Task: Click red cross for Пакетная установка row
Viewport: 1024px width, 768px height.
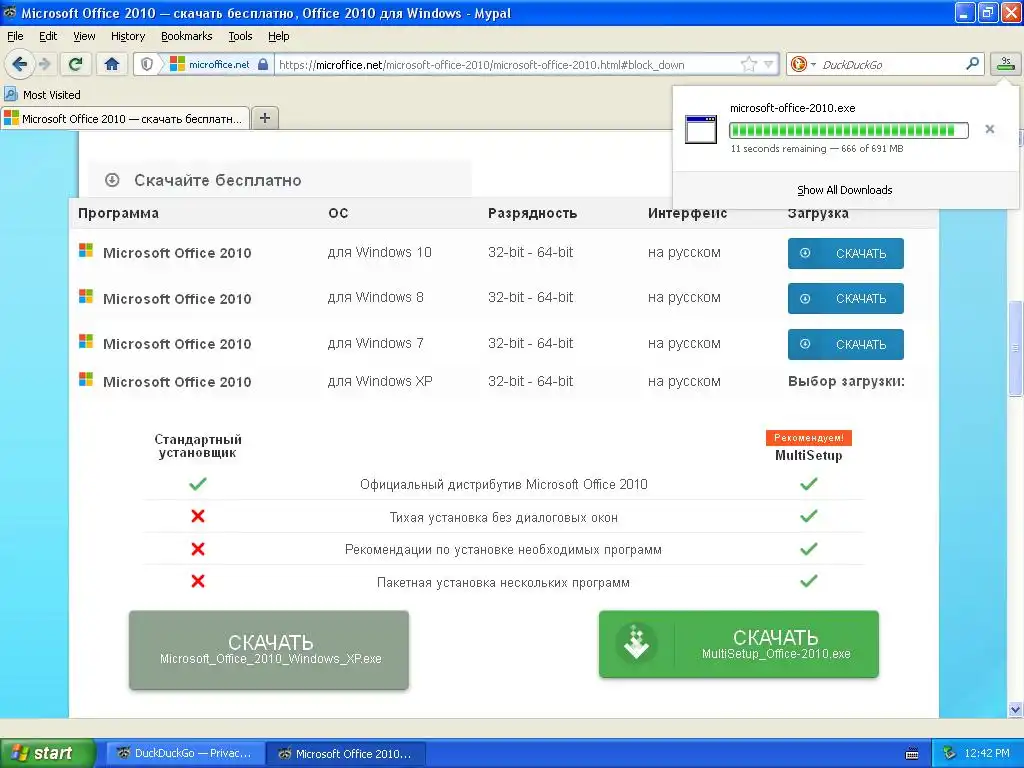Action: (198, 581)
